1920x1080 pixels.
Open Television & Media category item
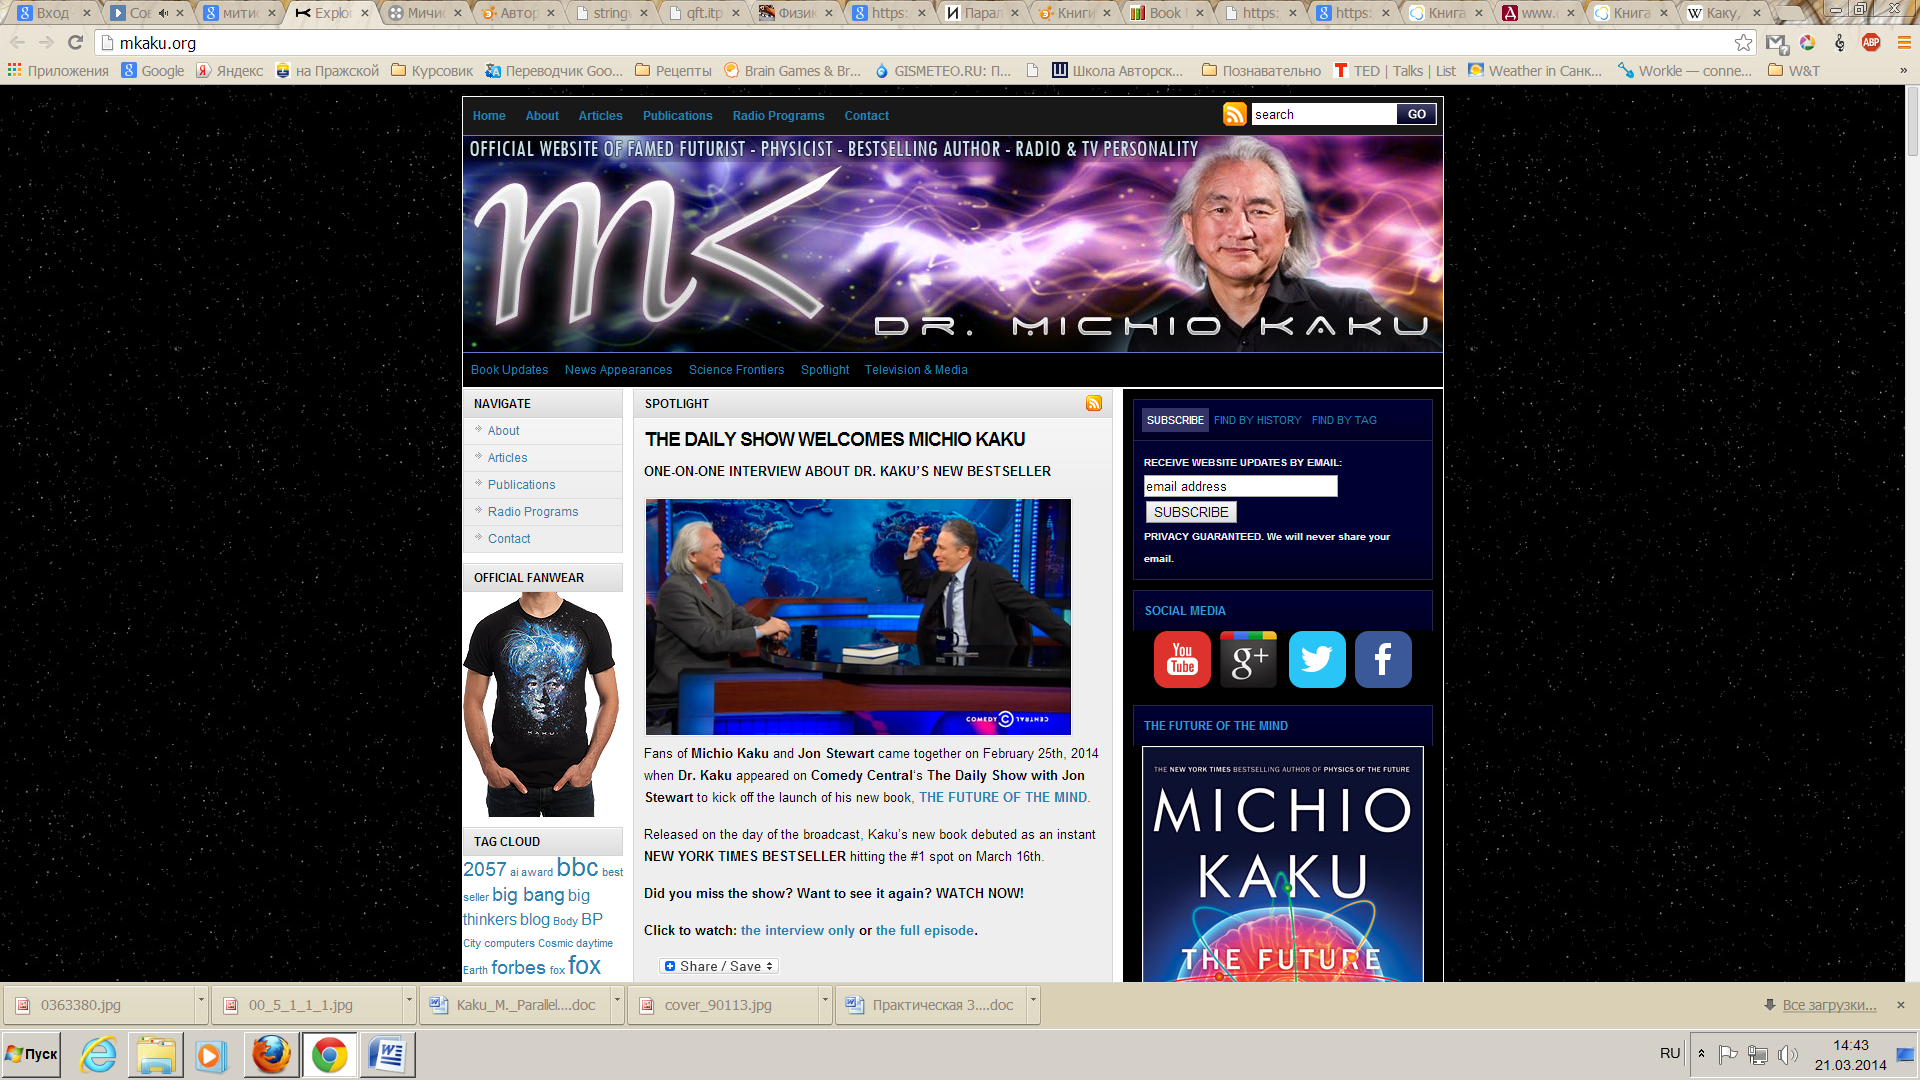[916, 370]
